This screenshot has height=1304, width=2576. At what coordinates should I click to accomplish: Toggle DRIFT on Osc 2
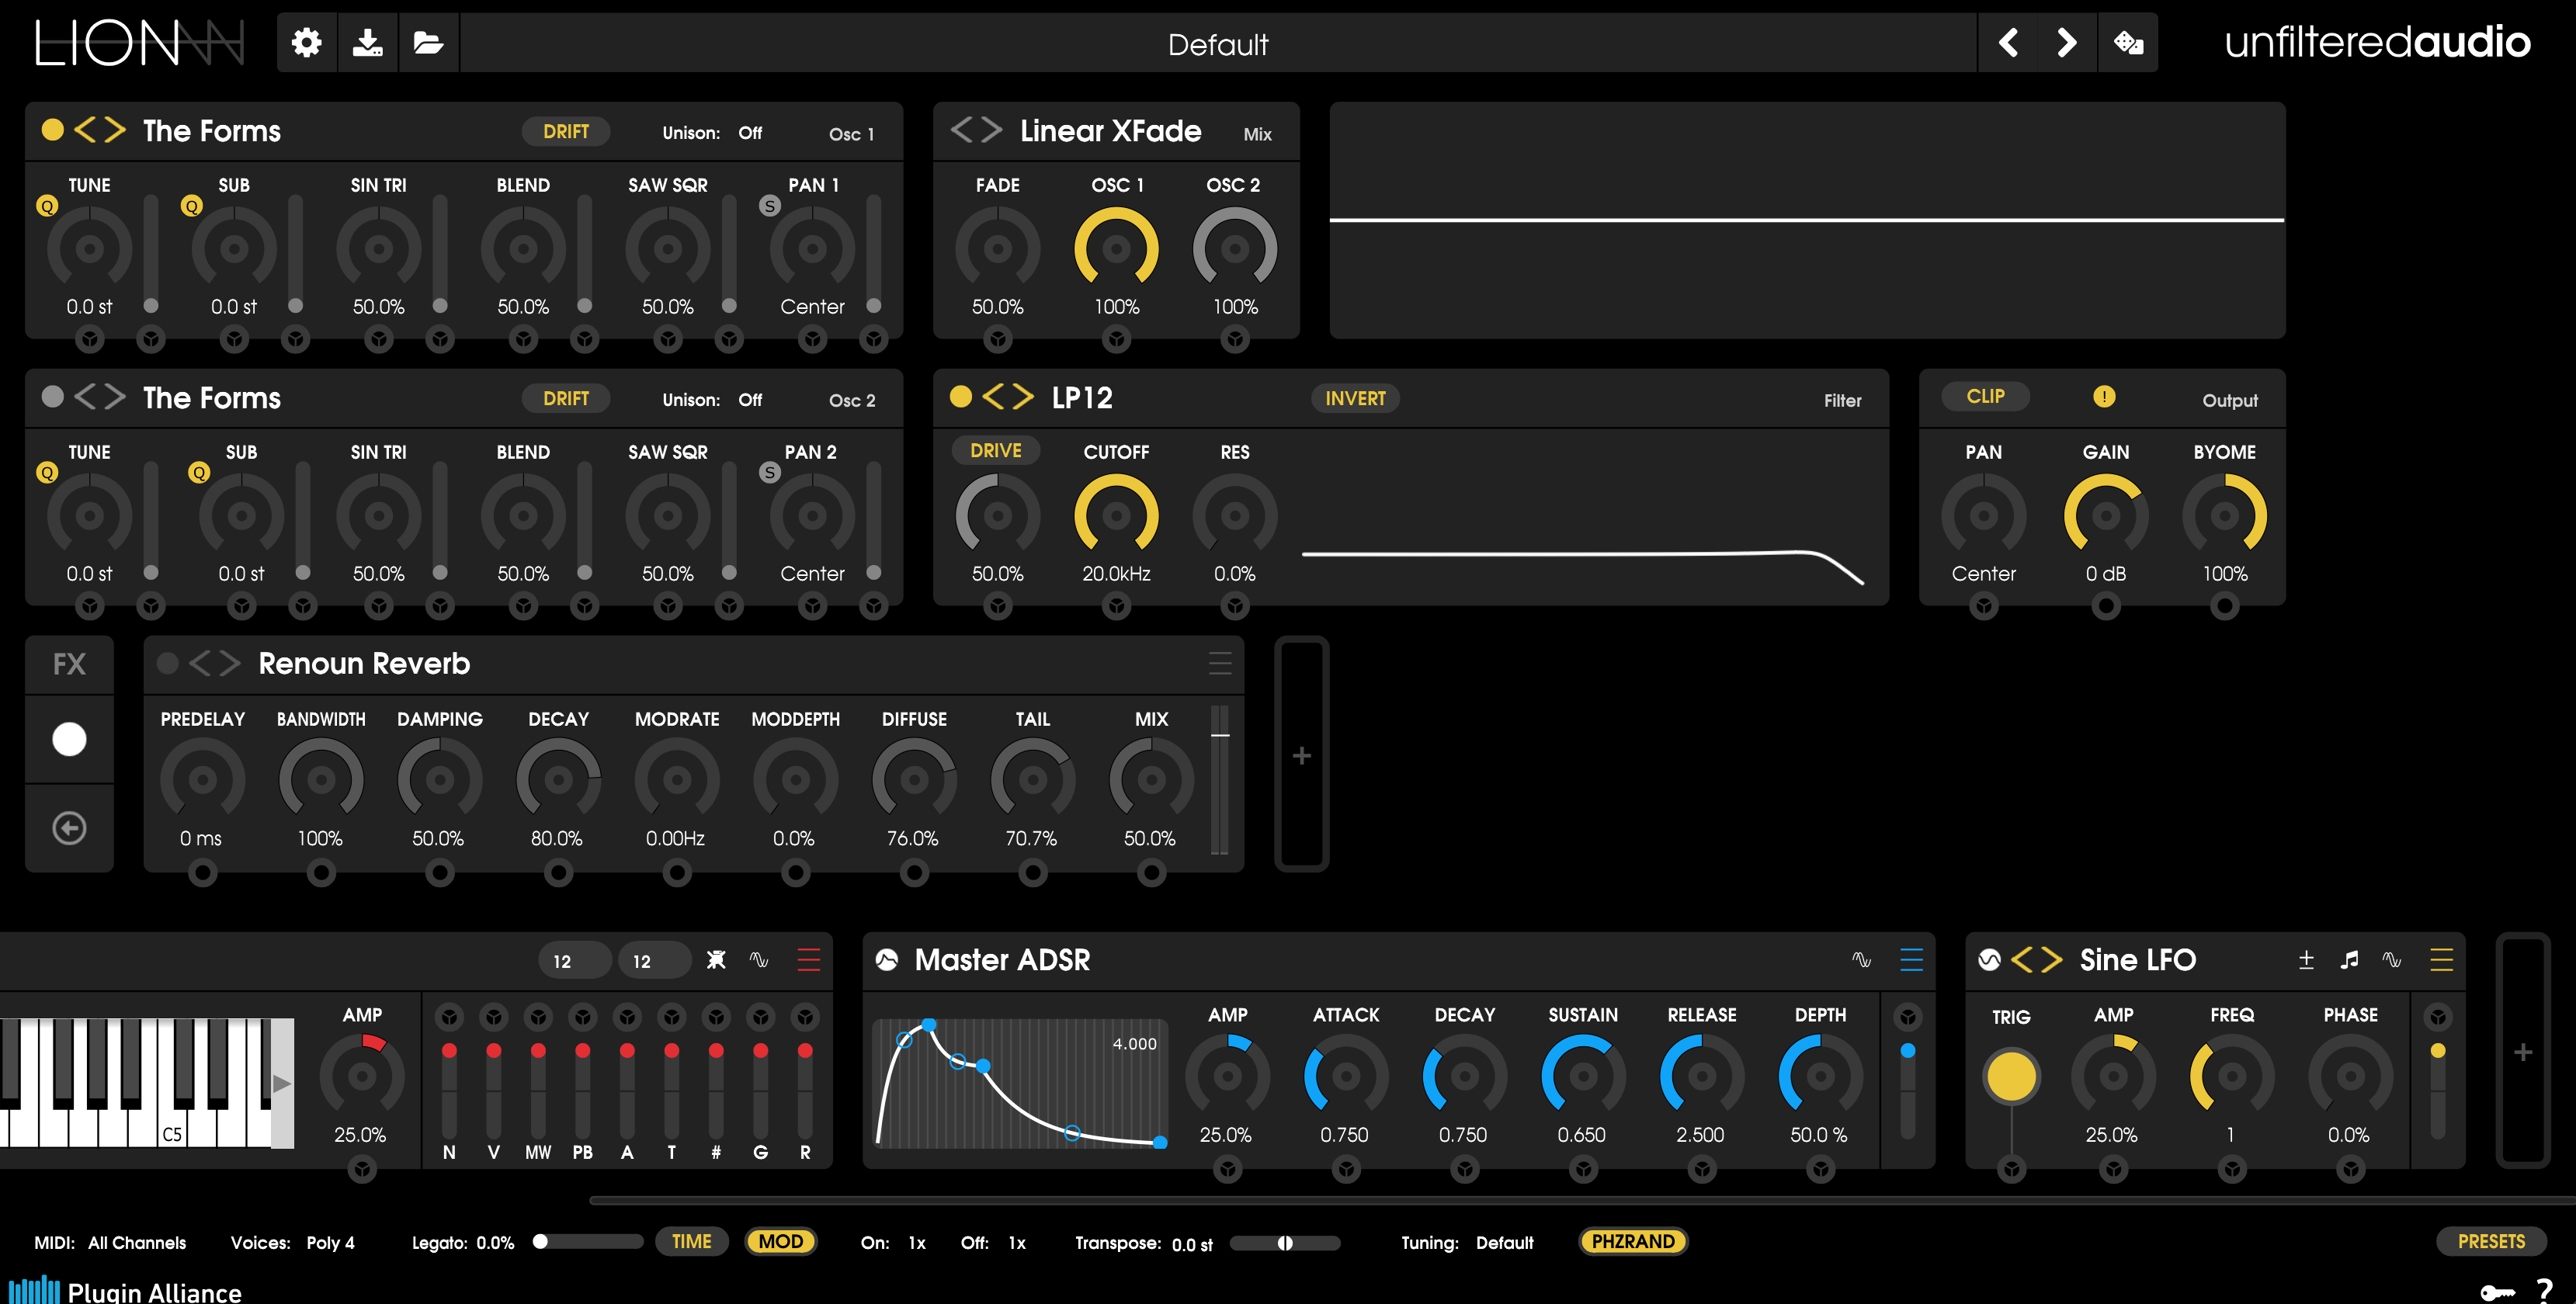point(566,399)
